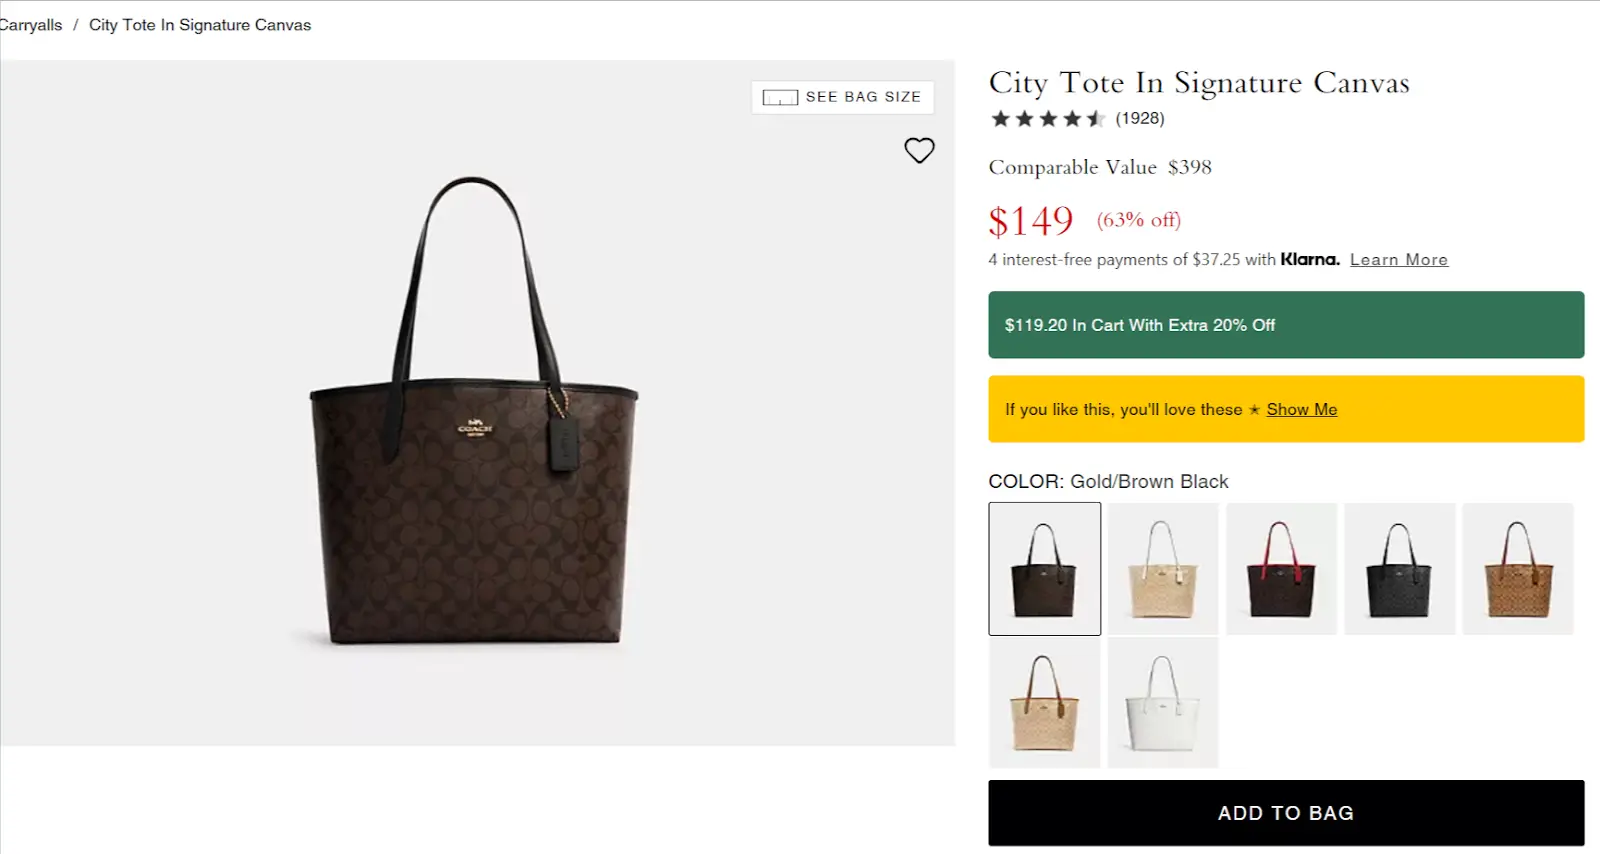Click the Klarna logo
Image resolution: width=1600 pixels, height=854 pixels.
1310,259
